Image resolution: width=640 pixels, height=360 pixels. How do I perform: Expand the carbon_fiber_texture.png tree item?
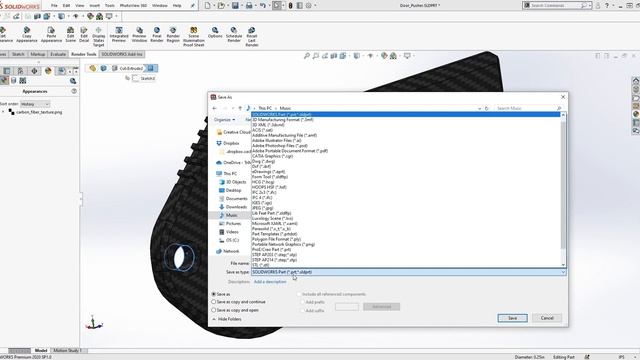(3, 112)
